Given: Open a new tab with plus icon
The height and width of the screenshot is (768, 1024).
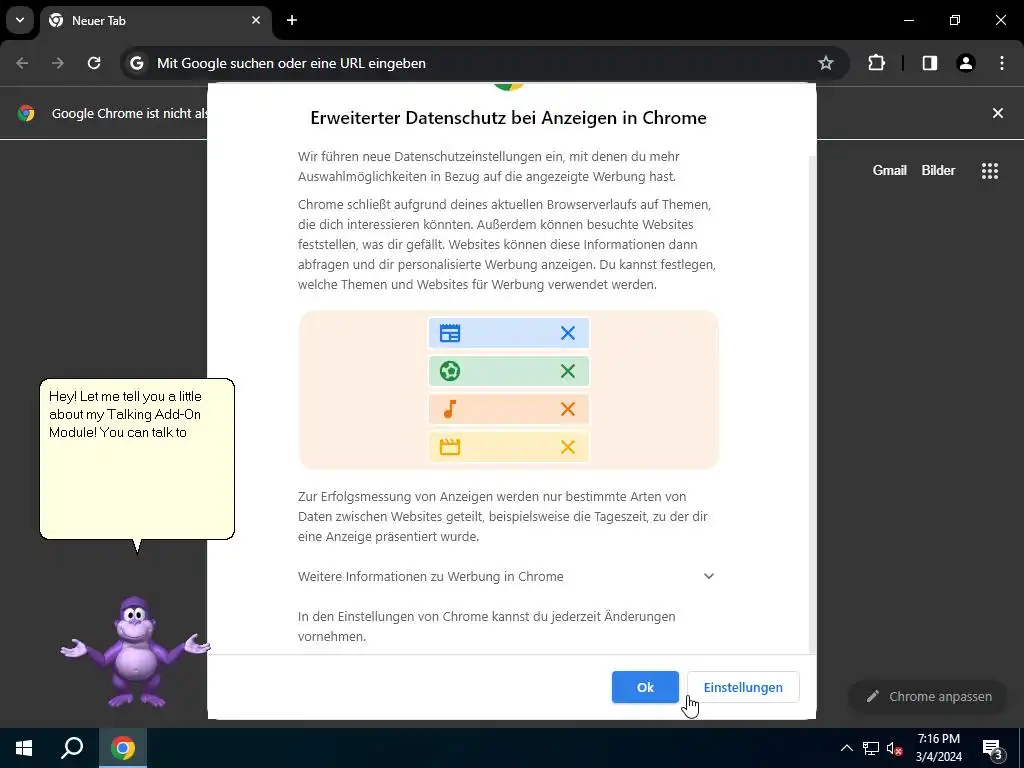Looking at the screenshot, I should 292,20.
